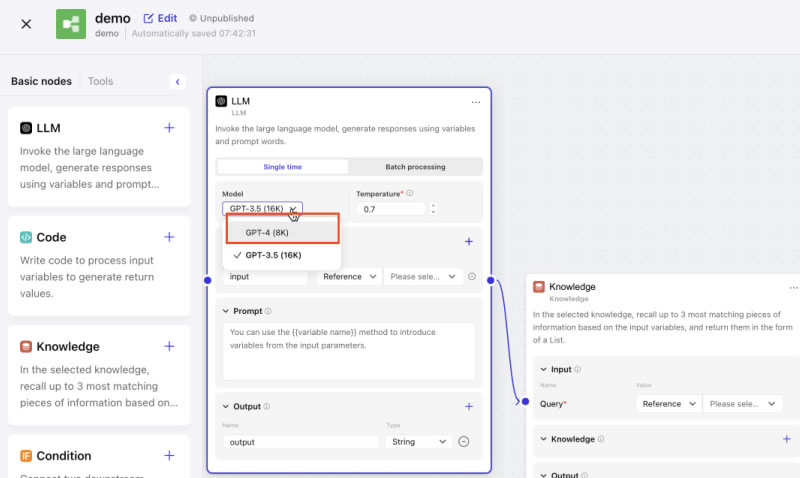This screenshot has height=478, width=800.
Task: Click the output name field
Action: coord(301,442)
